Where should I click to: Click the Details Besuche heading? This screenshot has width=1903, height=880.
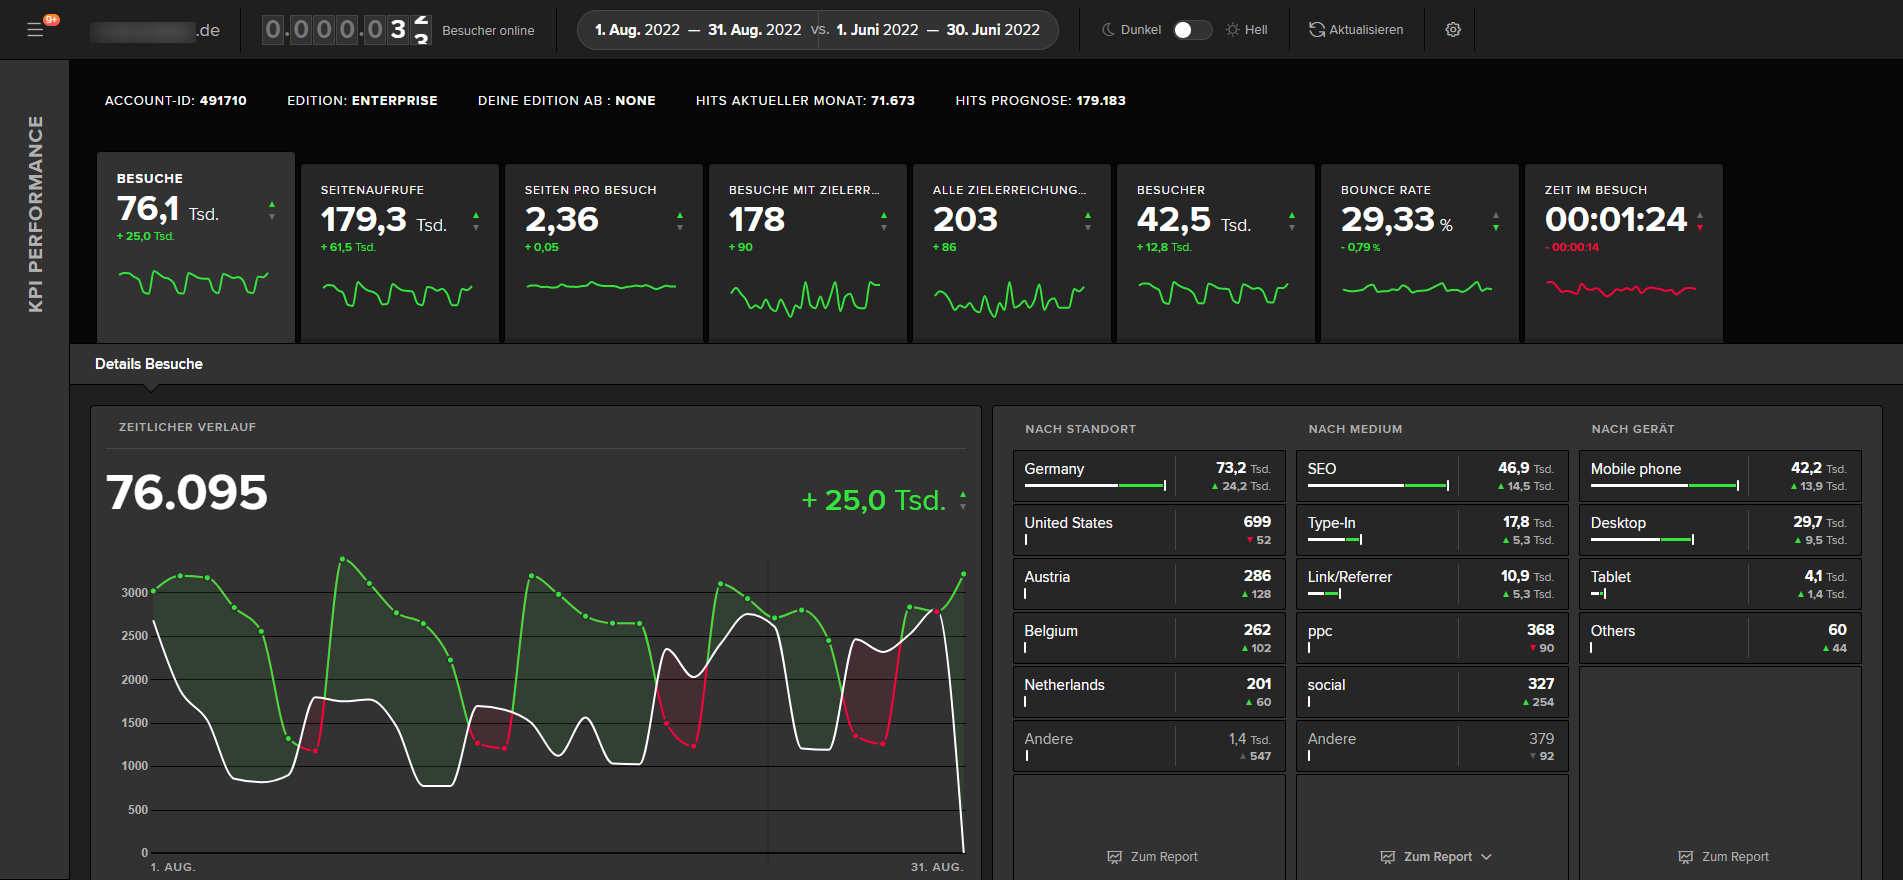[x=149, y=364]
